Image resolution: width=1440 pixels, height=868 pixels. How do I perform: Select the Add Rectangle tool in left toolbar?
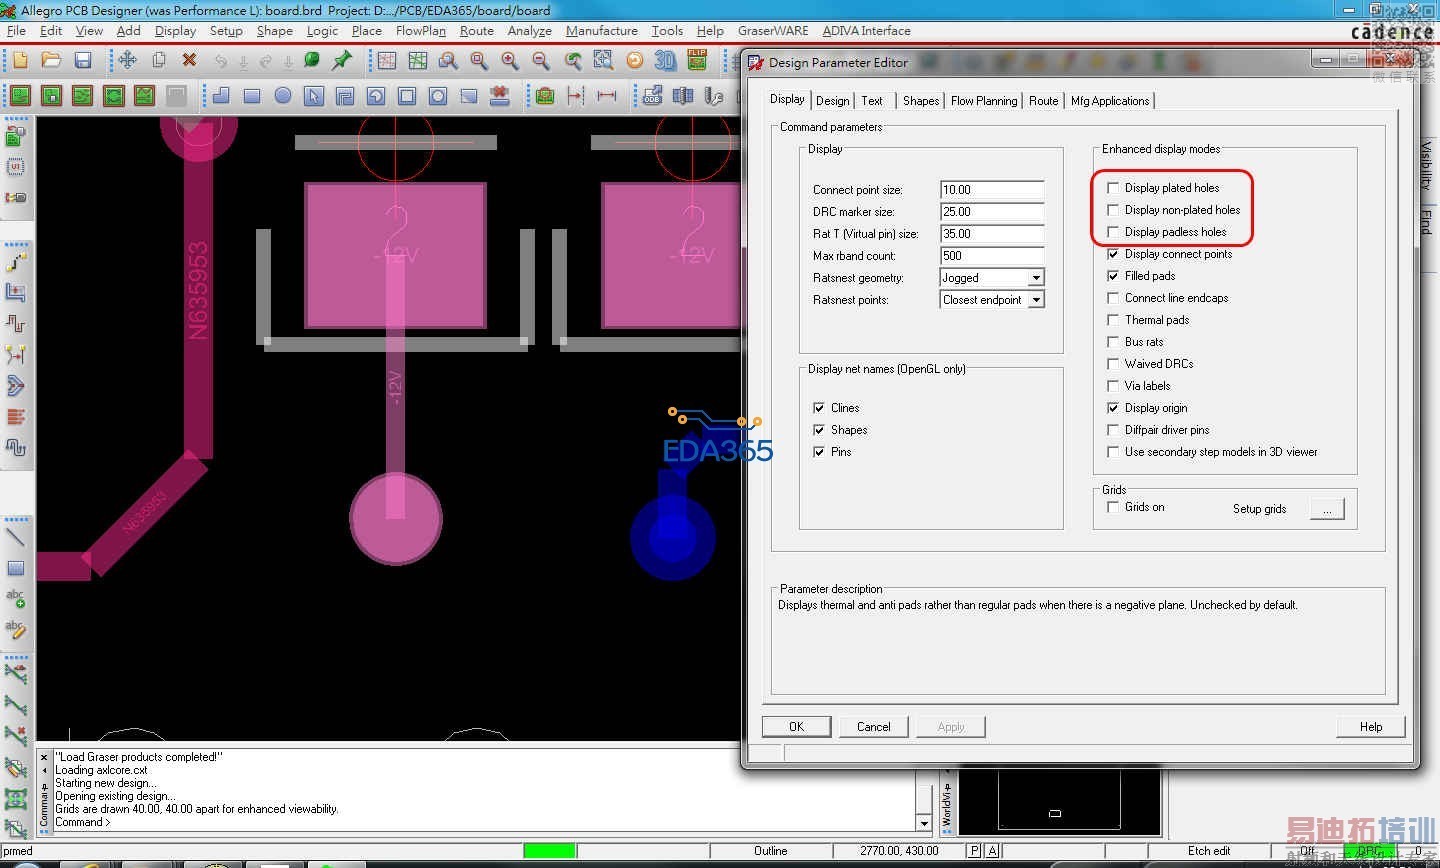(15, 568)
